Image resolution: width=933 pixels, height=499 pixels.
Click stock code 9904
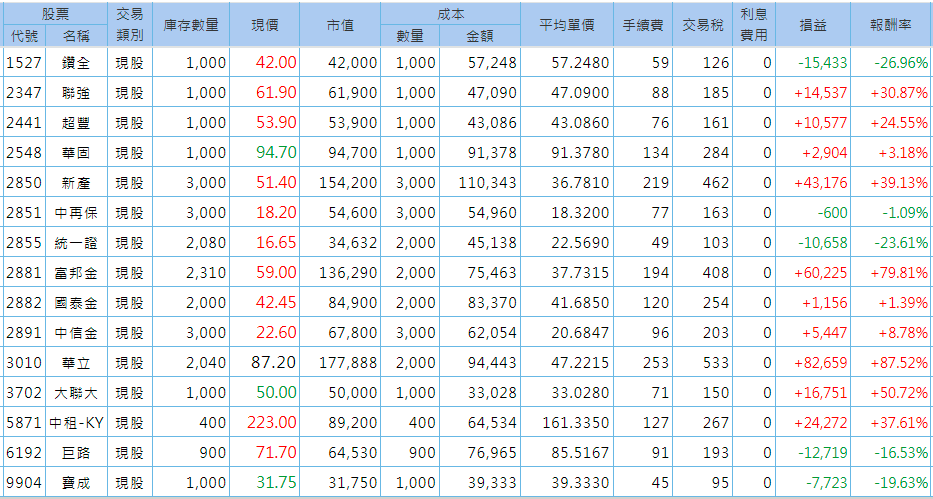pos(24,483)
